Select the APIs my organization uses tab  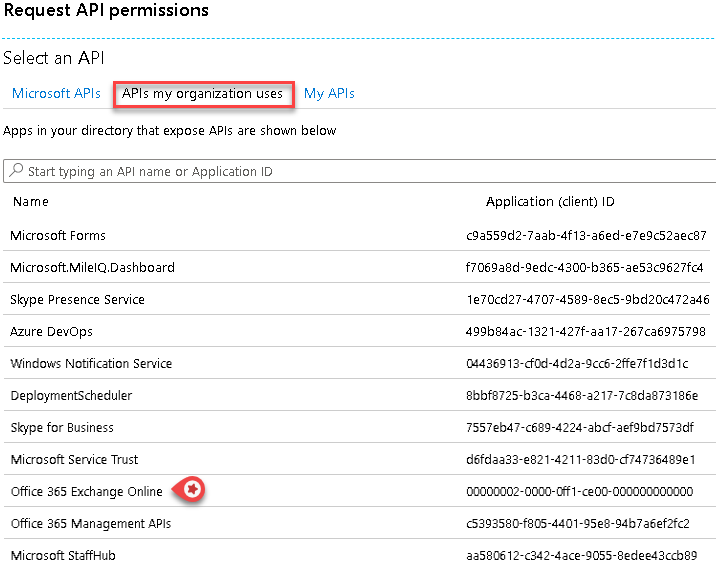(203, 93)
